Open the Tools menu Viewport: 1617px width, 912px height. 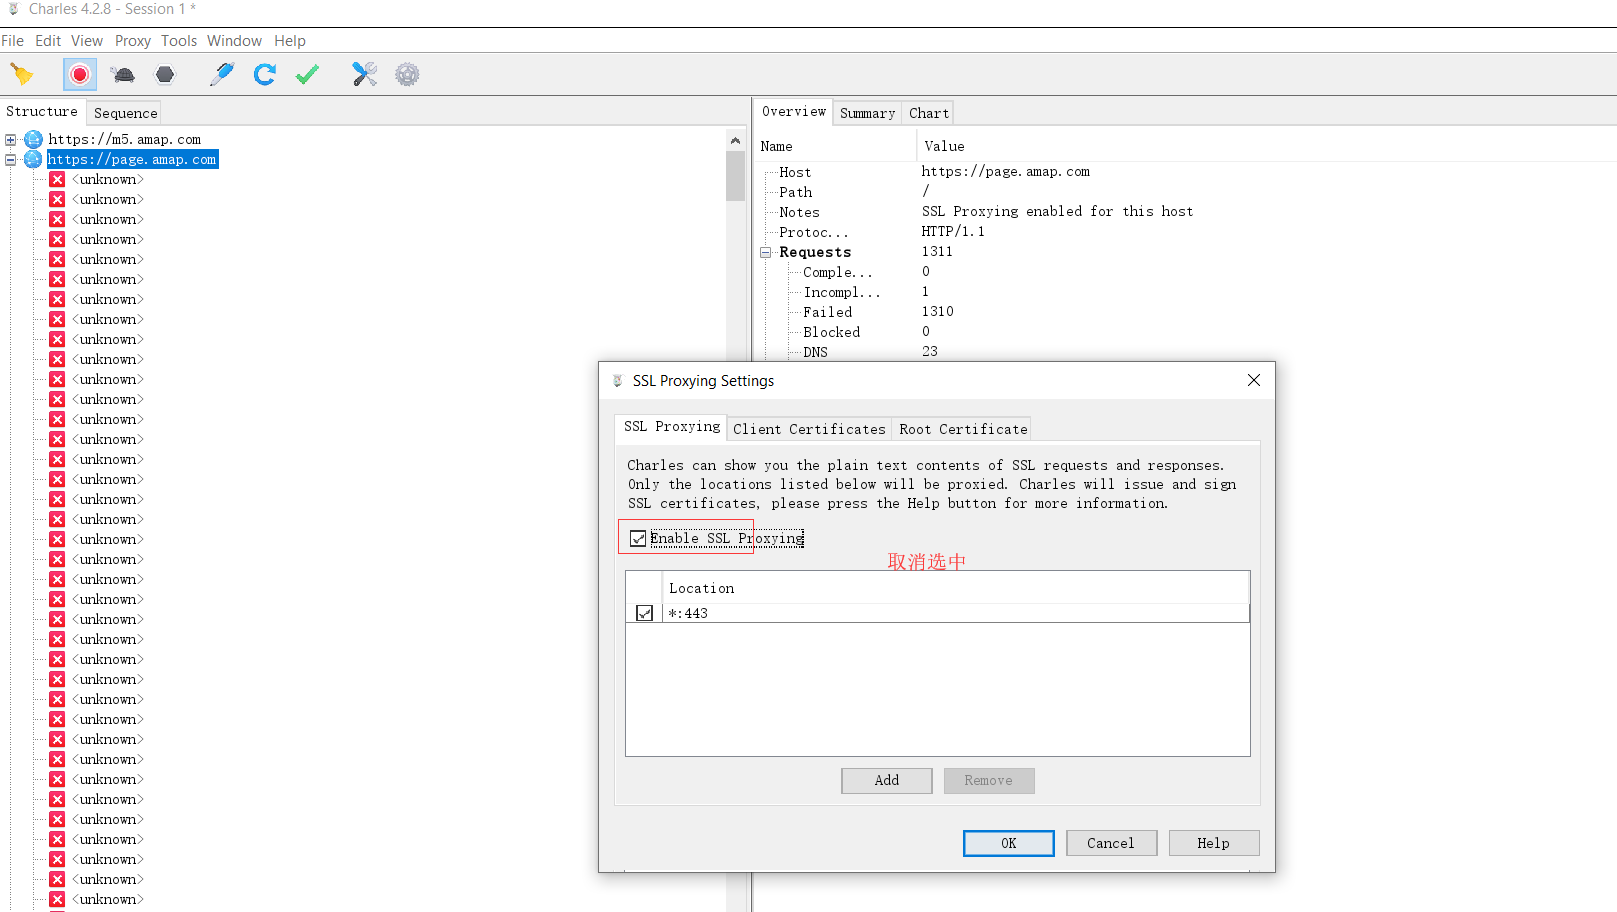(x=179, y=41)
